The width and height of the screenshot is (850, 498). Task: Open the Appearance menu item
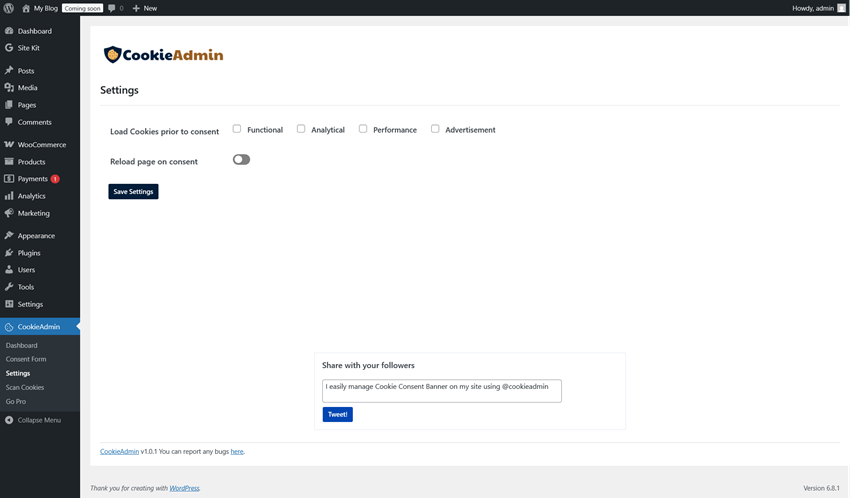[x=40, y=236]
